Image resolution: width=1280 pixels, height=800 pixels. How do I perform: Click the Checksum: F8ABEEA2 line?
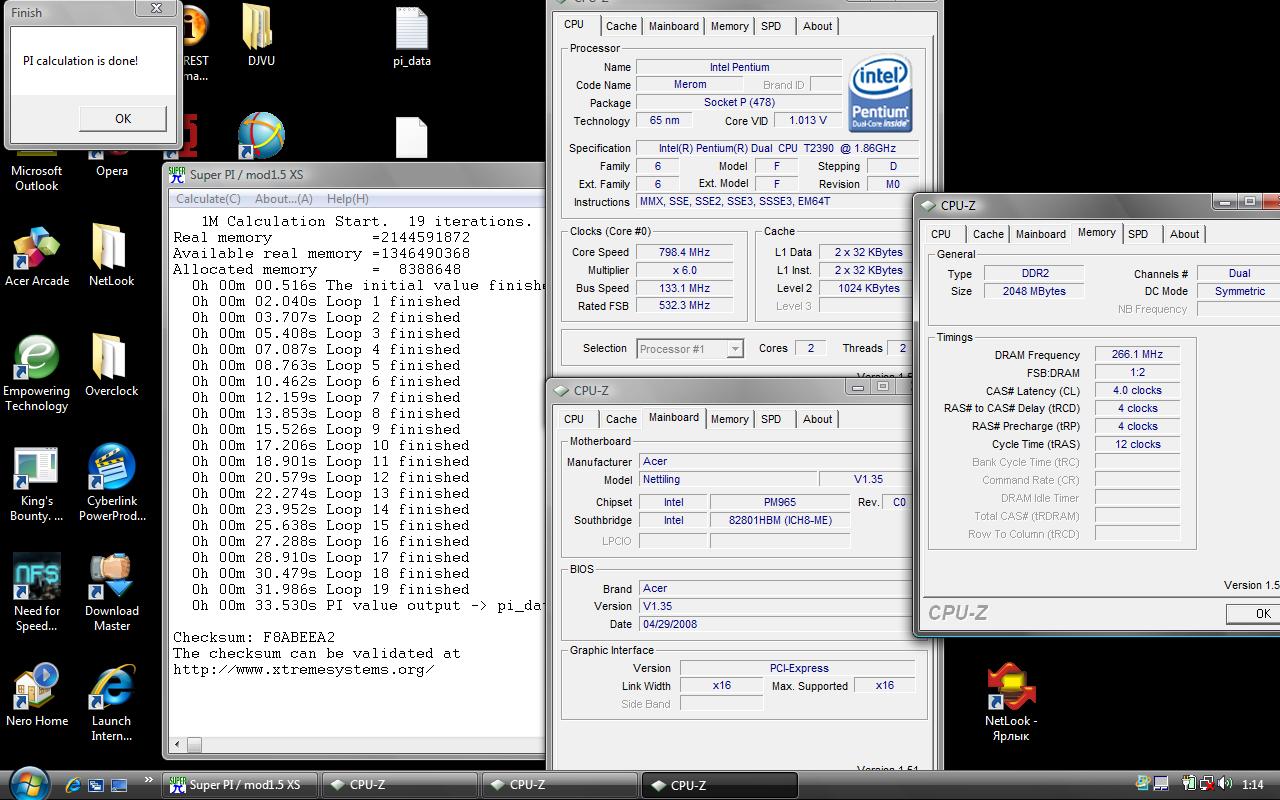254,637
